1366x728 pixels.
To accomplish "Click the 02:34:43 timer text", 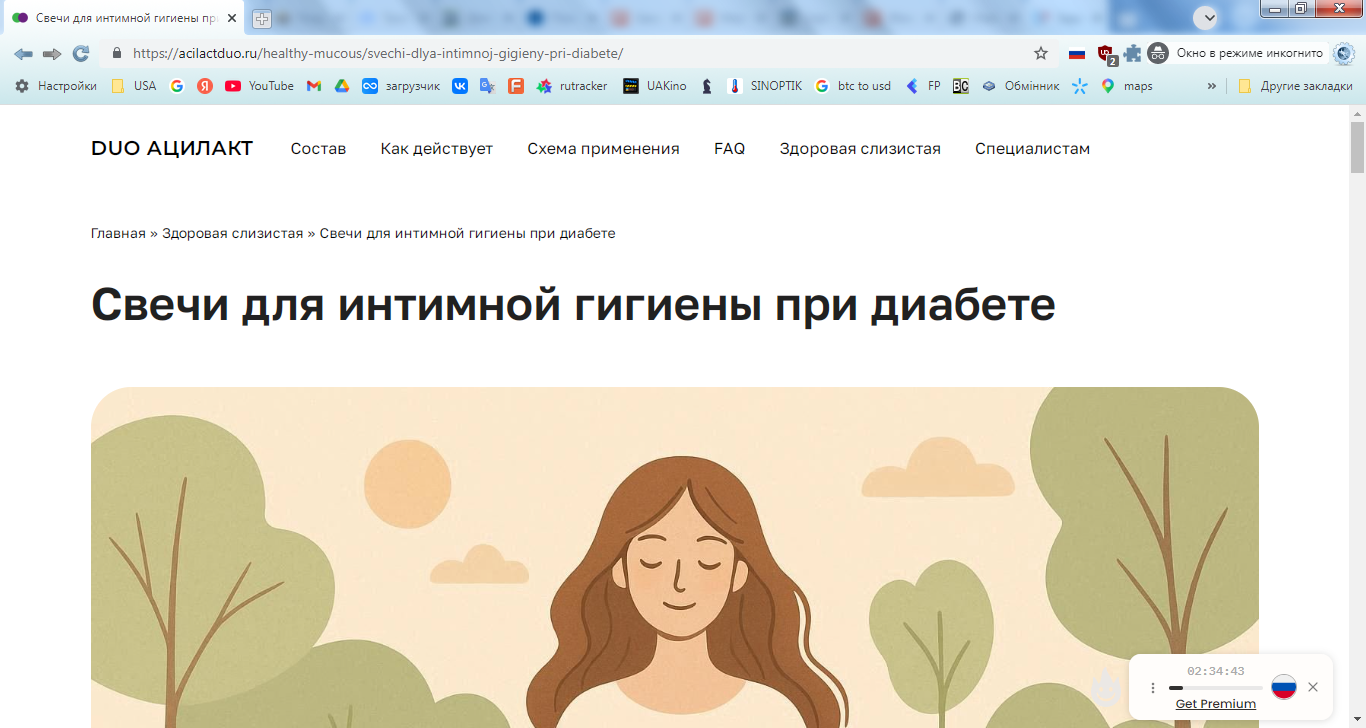I will tap(1216, 671).
